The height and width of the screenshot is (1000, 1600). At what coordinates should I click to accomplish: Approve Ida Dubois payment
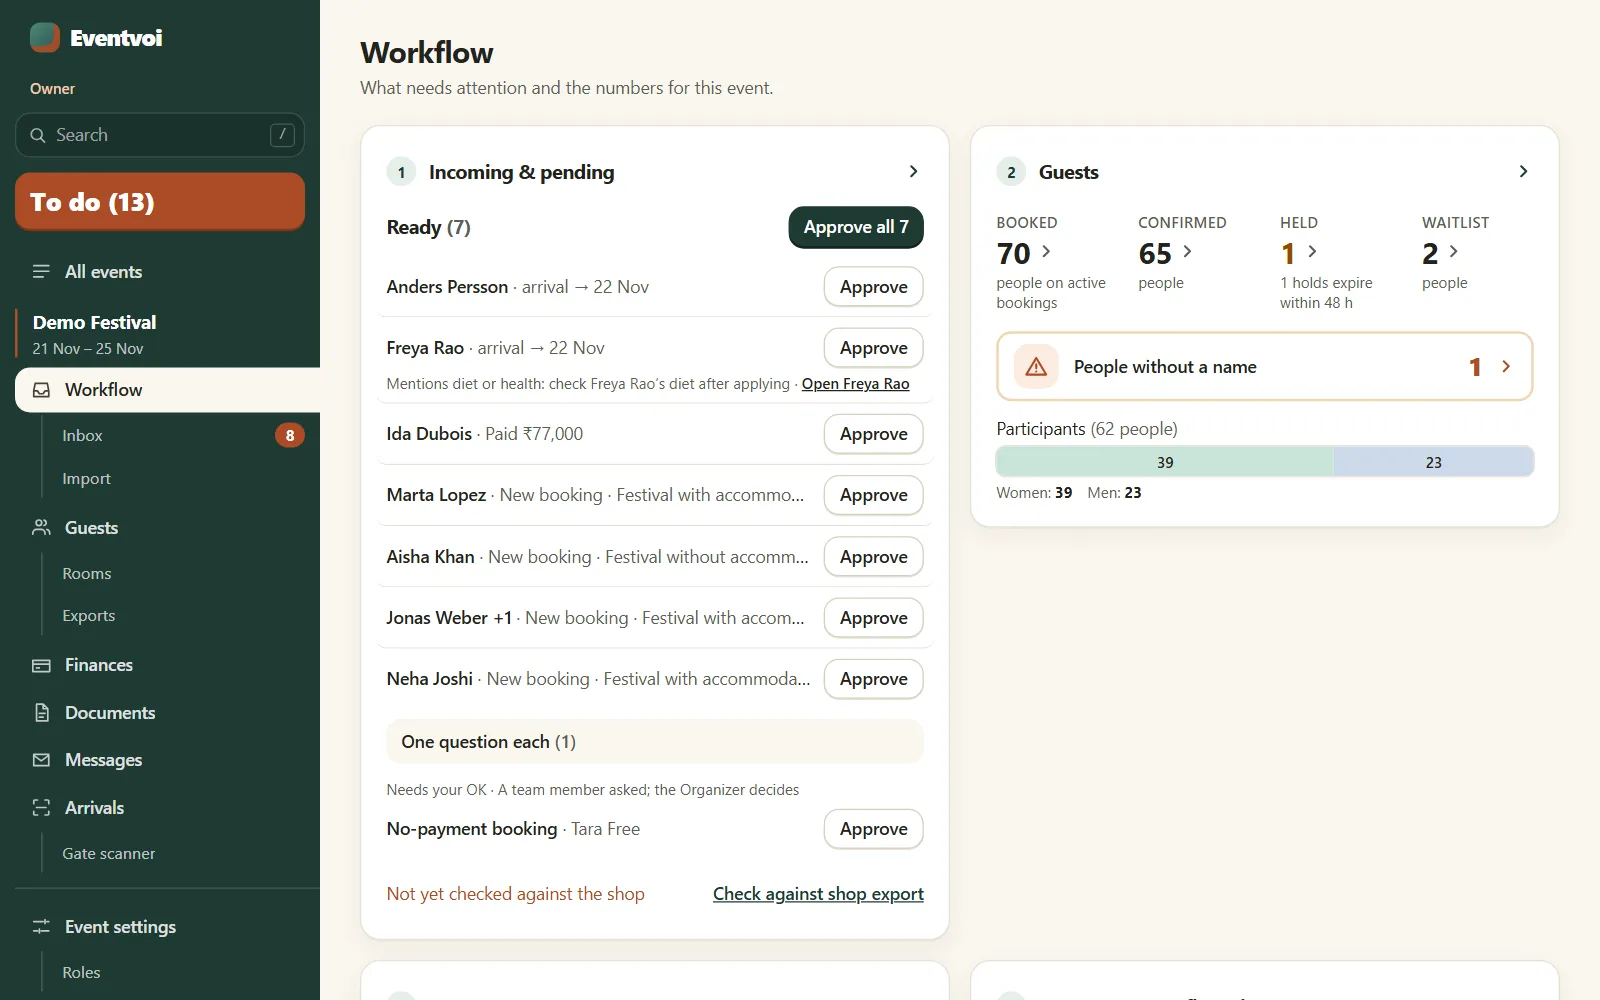874,434
